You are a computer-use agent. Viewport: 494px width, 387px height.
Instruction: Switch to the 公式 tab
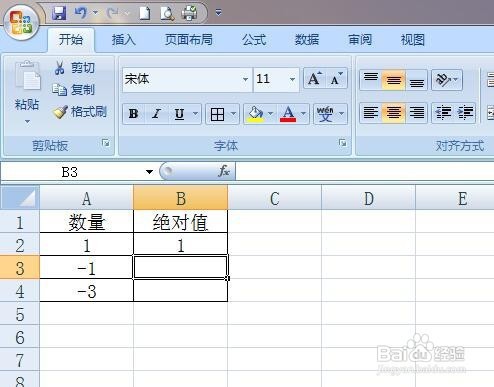(x=254, y=40)
